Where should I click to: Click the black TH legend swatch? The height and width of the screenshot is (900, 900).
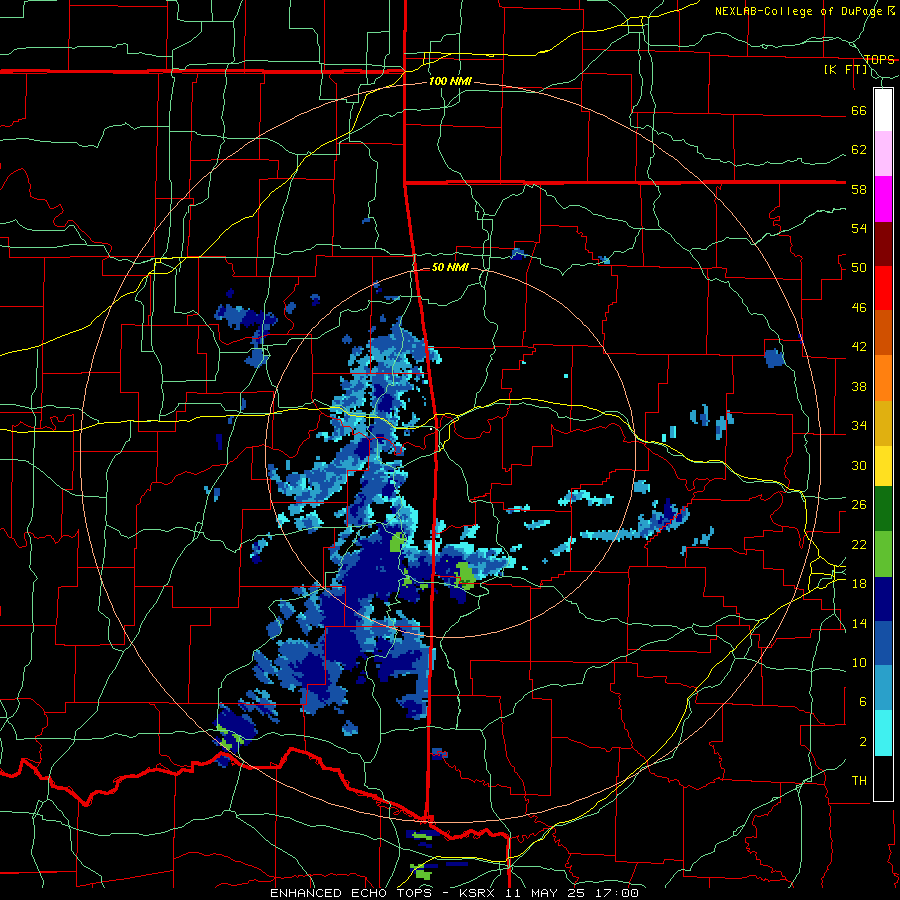pos(883,778)
